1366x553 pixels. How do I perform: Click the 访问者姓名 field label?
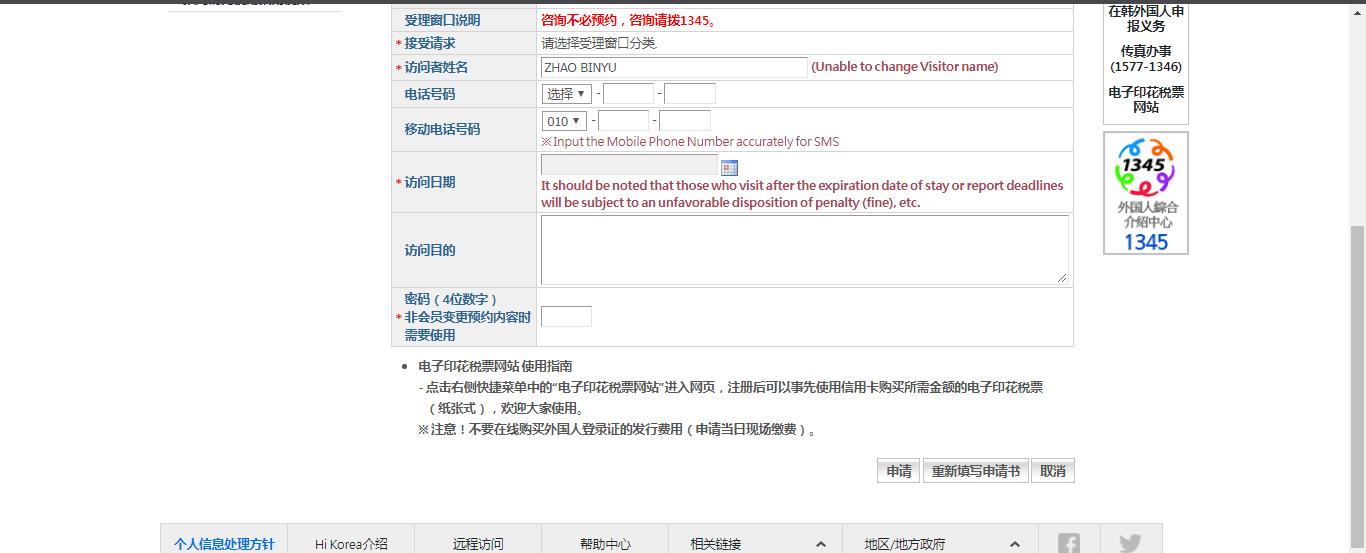(436, 68)
